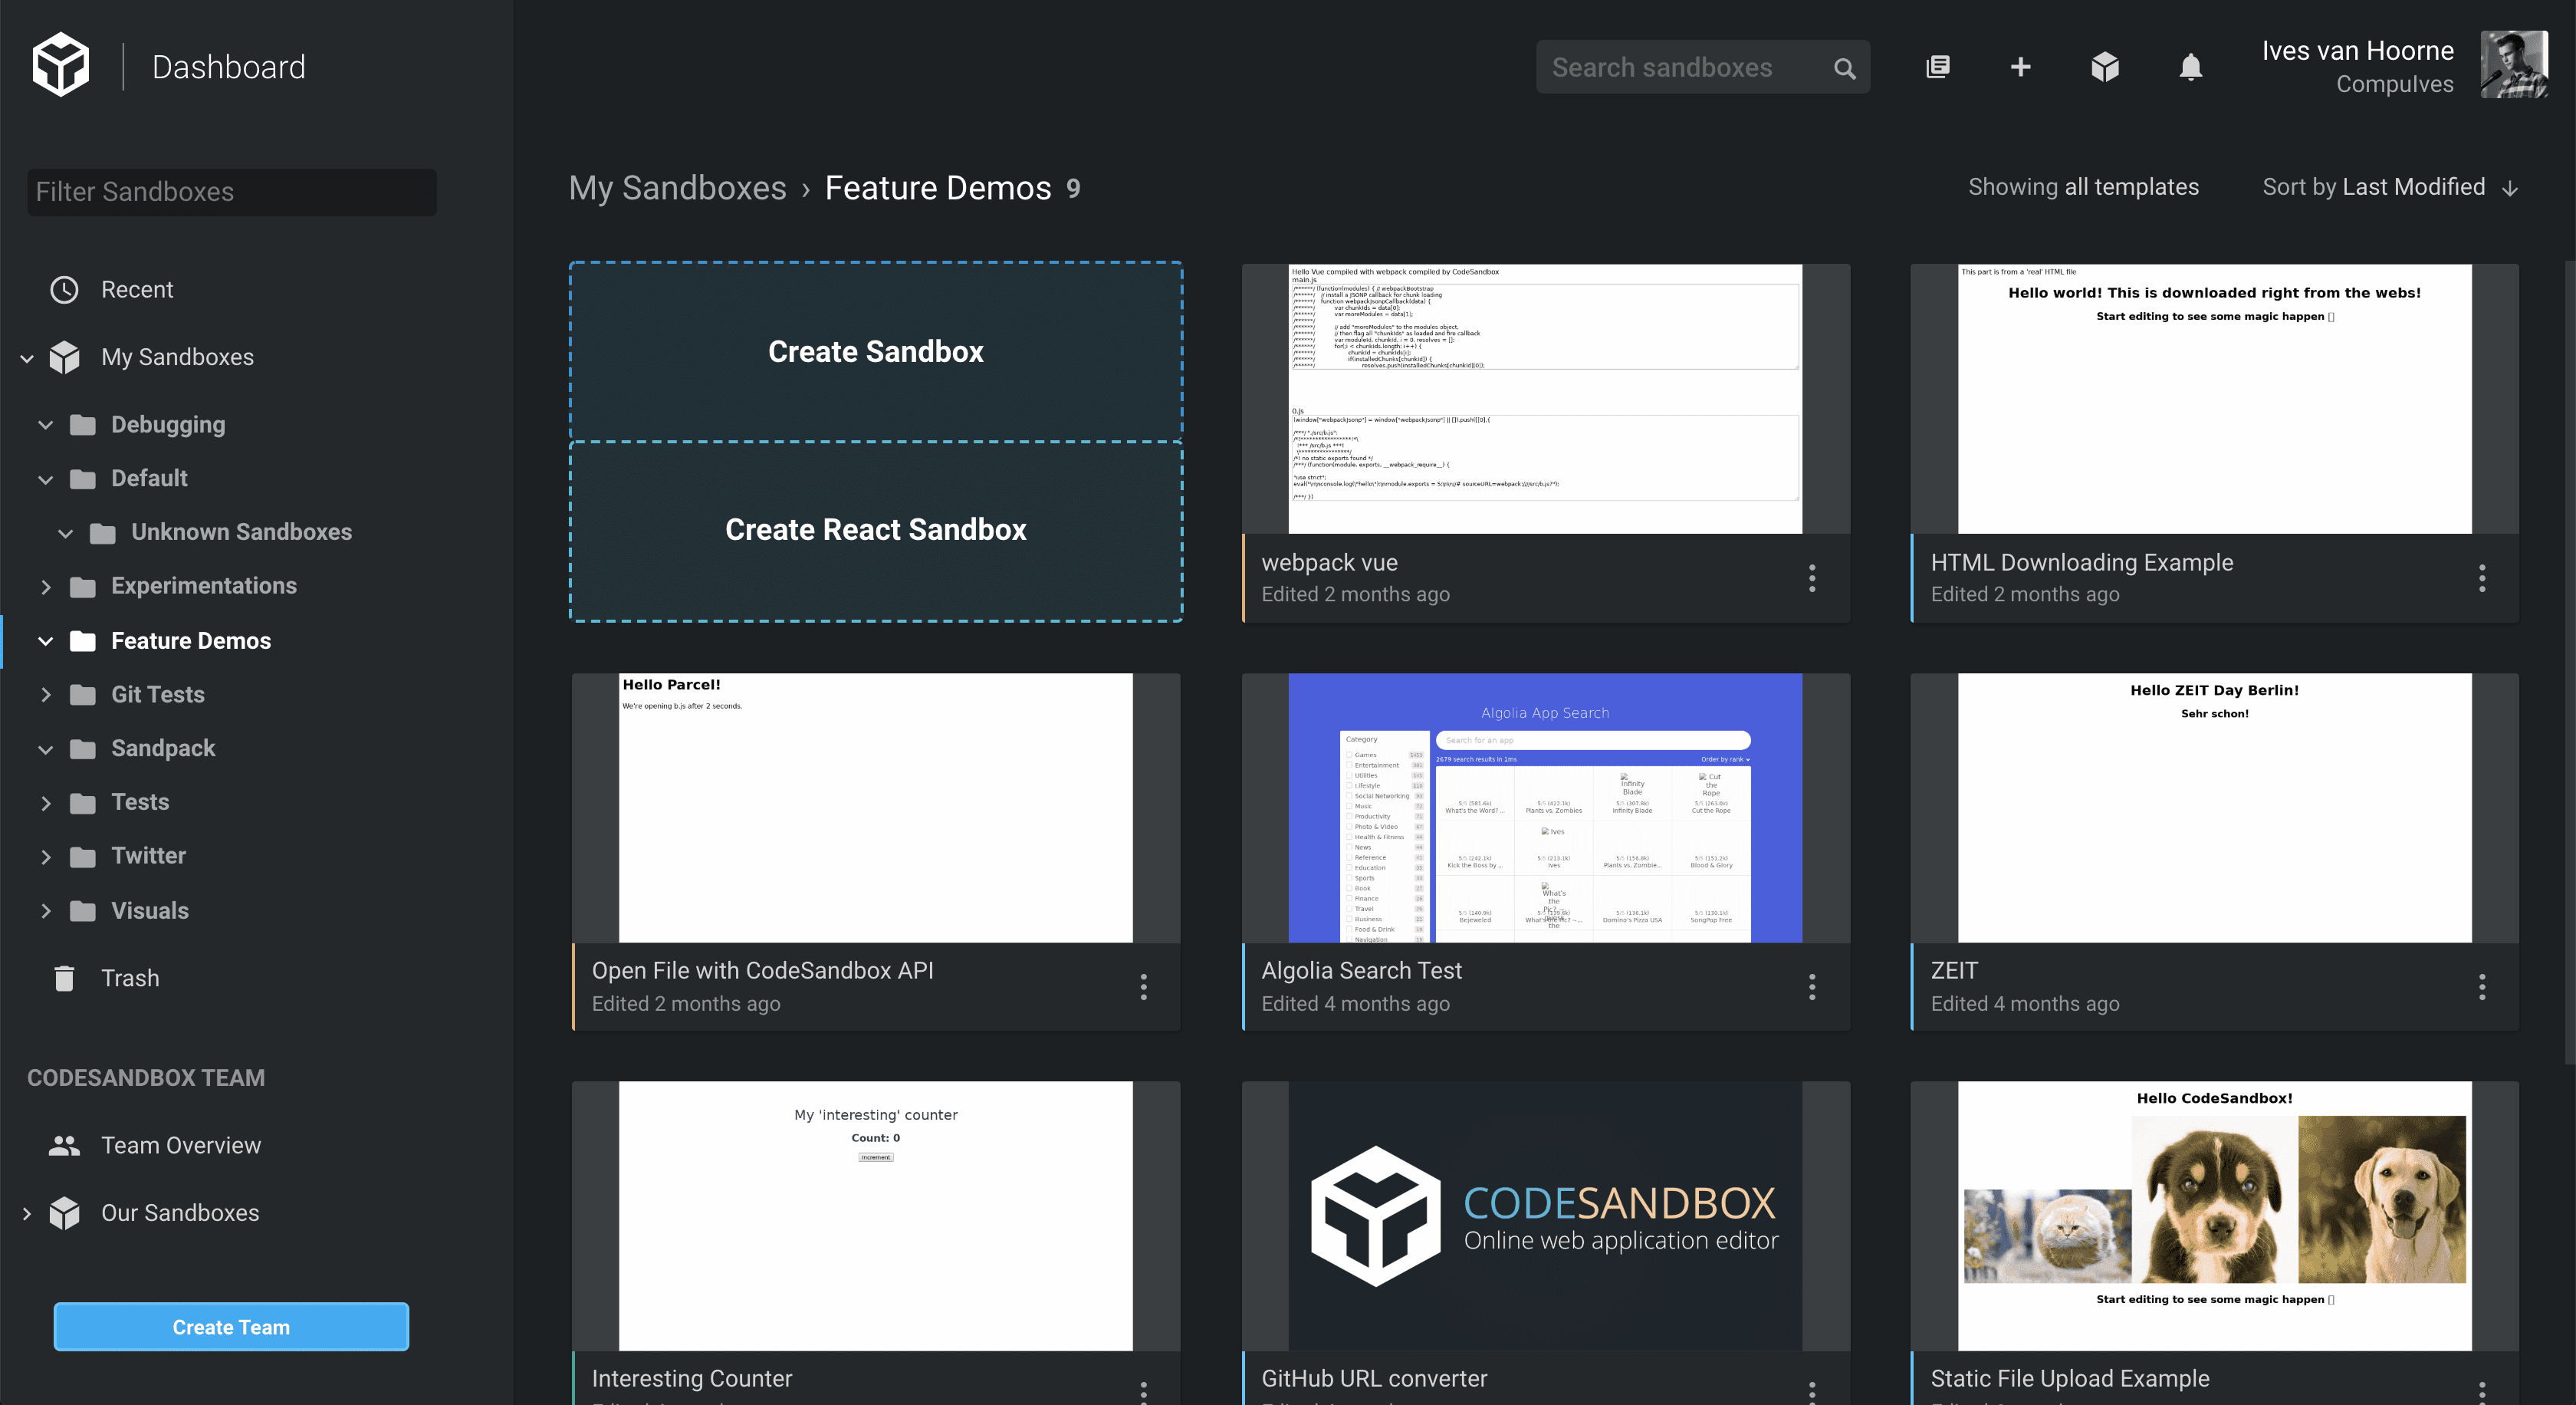Open the documents list icon in header

pyautogui.click(x=1937, y=67)
